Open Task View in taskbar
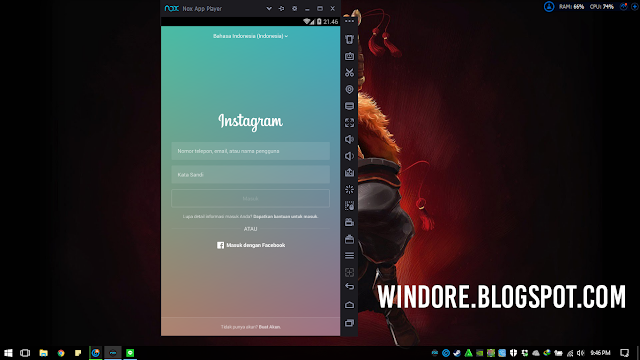The image size is (640, 360). click(25, 353)
